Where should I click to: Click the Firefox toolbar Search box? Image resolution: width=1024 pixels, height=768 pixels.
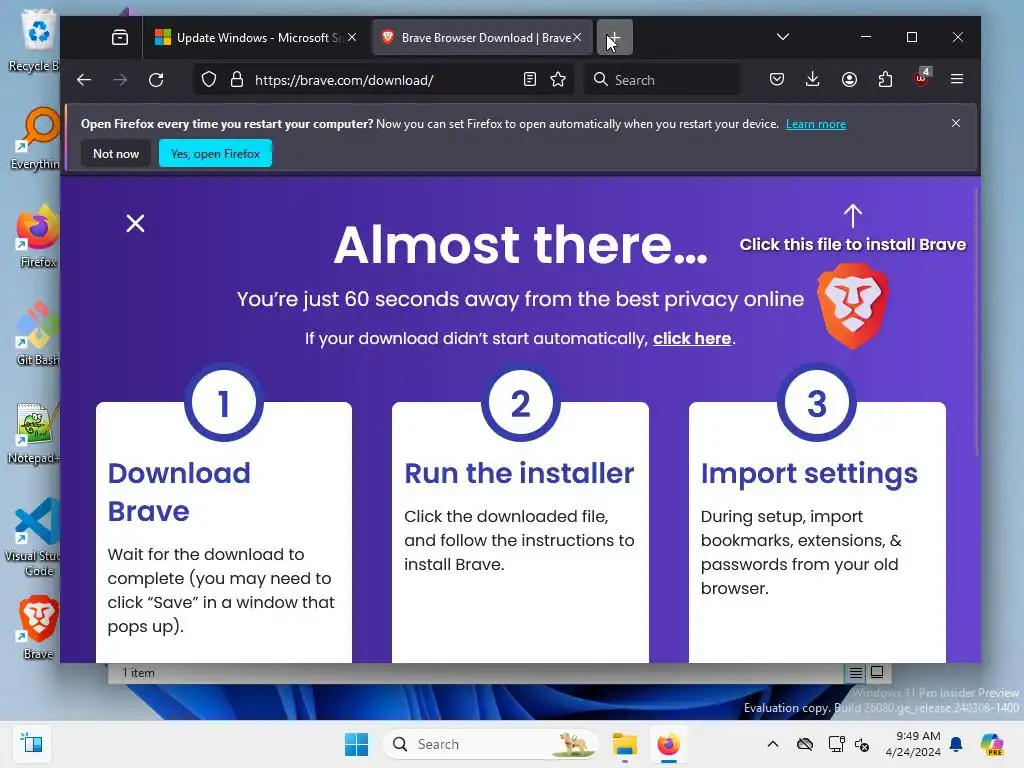tap(662, 80)
